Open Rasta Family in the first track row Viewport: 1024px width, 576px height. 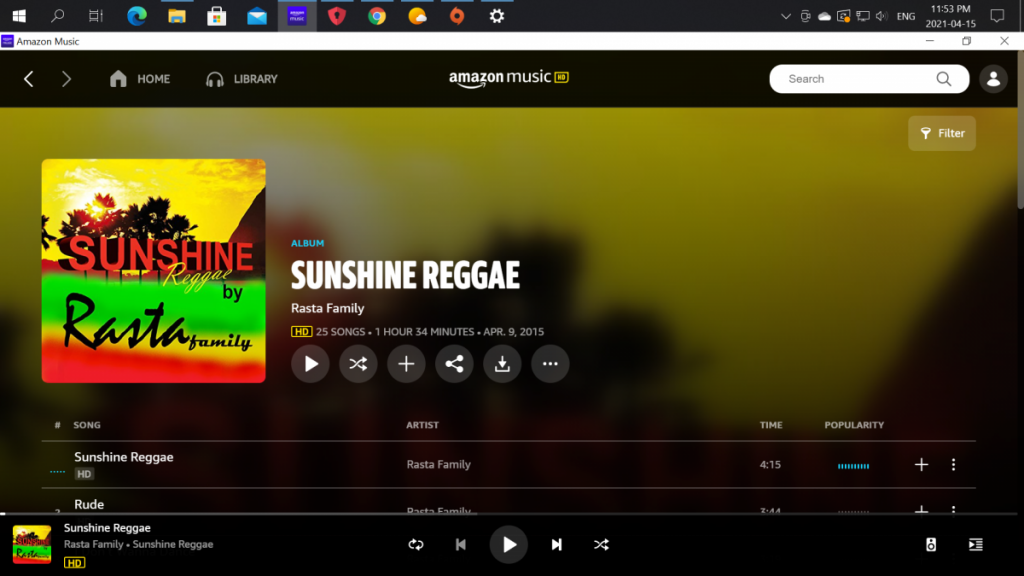click(438, 464)
